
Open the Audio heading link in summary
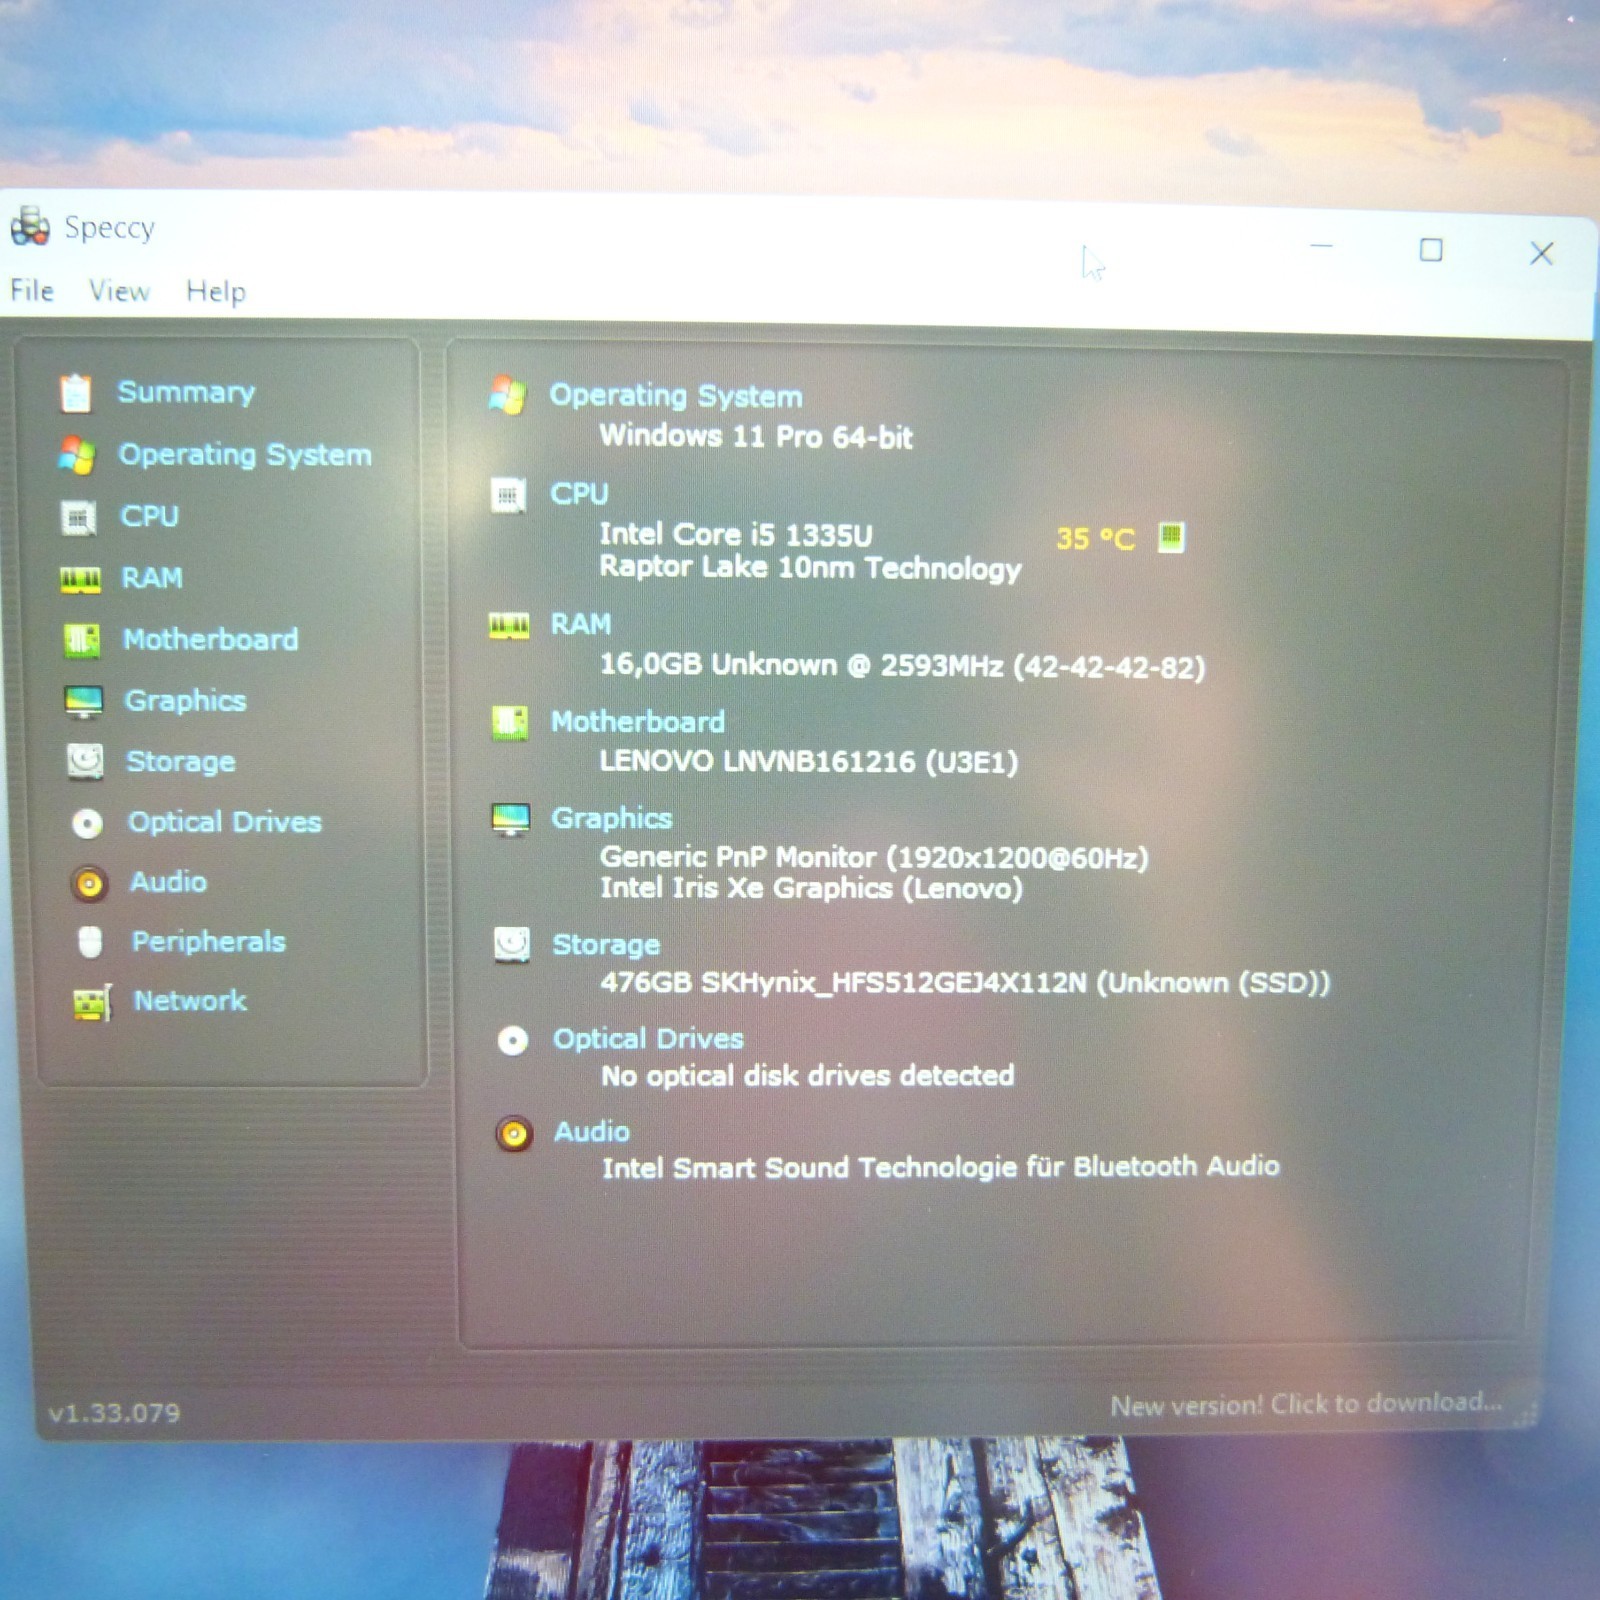(592, 1132)
